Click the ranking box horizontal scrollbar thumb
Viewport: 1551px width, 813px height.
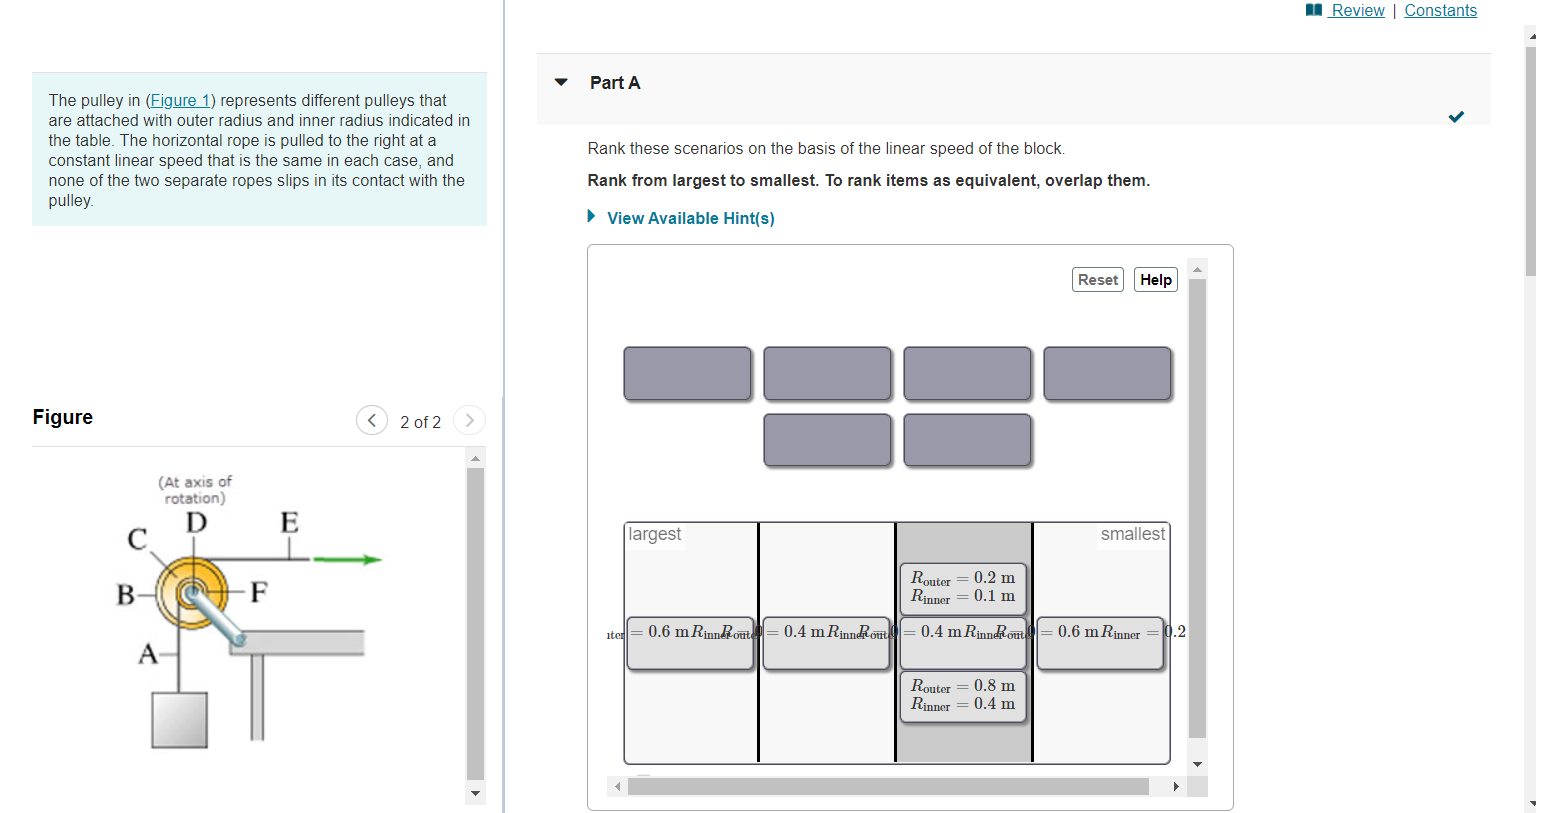coord(888,787)
